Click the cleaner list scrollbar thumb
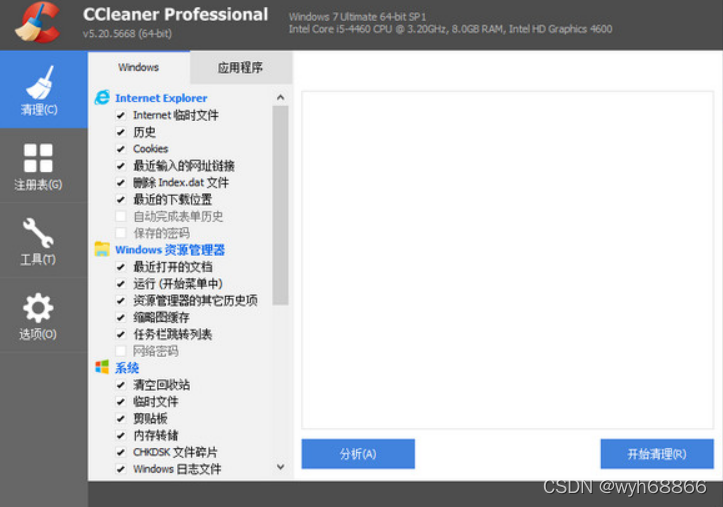This screenshot has width=723, height=507. click(x=280, y=205)
